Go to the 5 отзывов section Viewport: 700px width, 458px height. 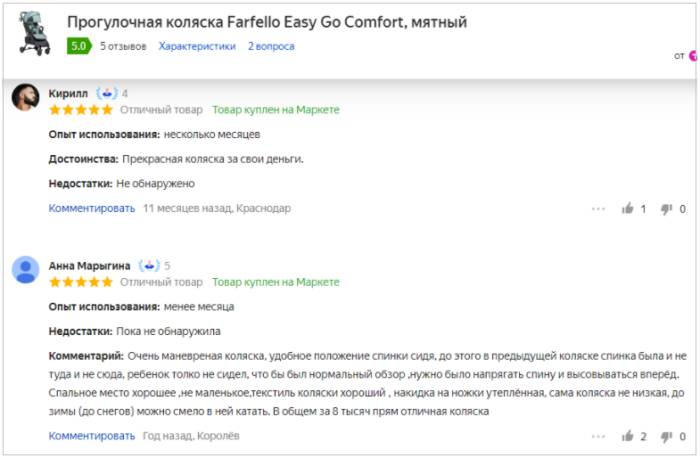pos(122,46)
